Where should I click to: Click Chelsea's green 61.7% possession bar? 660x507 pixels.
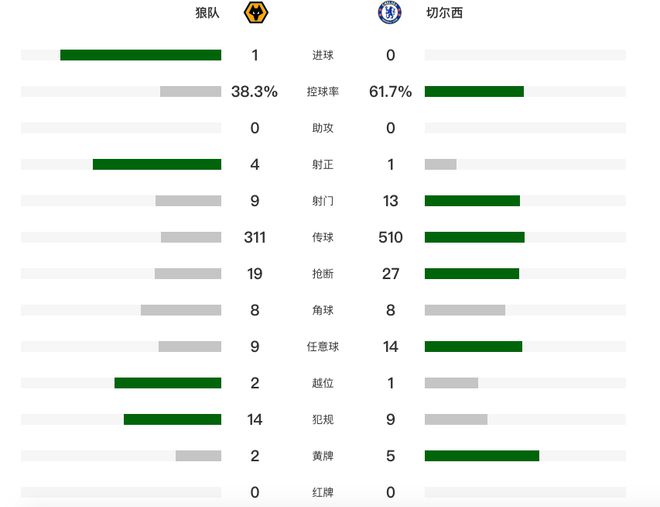click(474, 92)
